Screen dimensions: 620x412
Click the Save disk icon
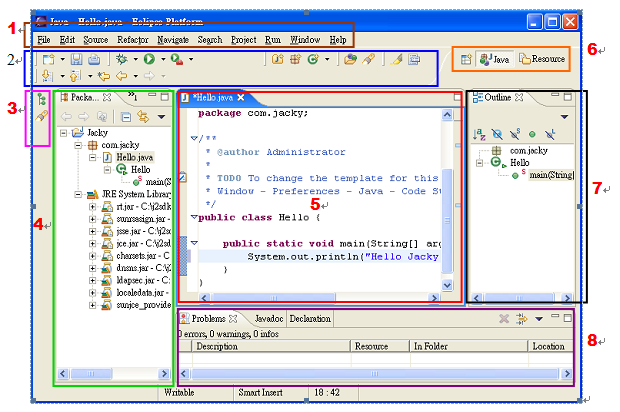[x=76, y=59]
